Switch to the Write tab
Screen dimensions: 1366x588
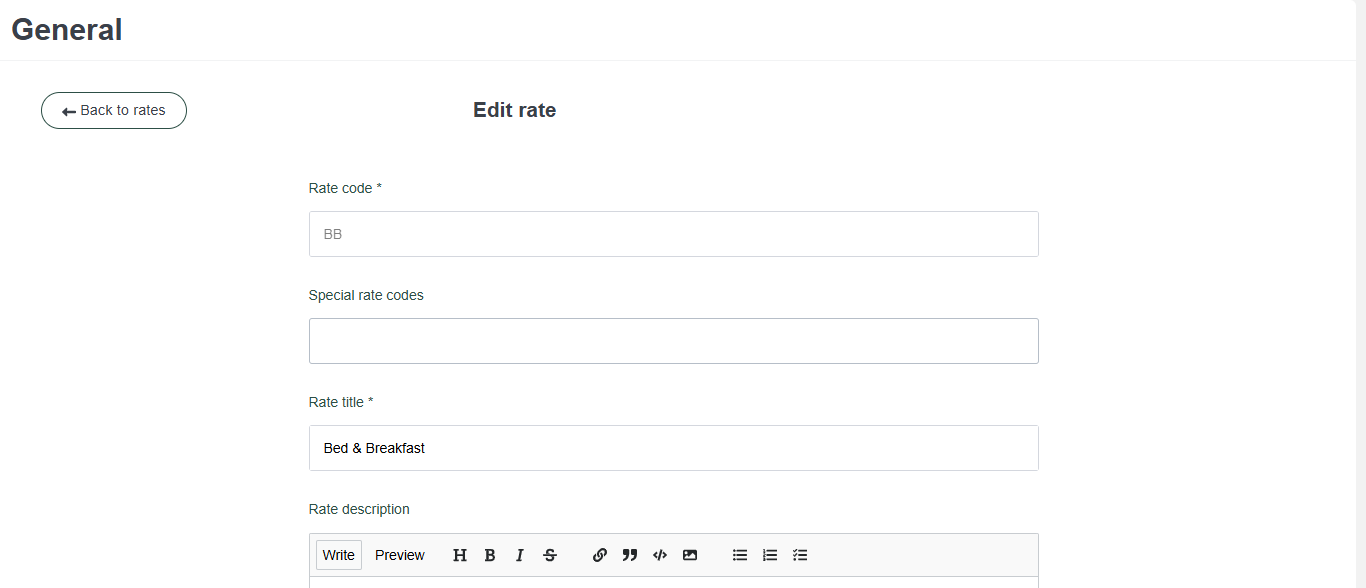click(339, 555)
